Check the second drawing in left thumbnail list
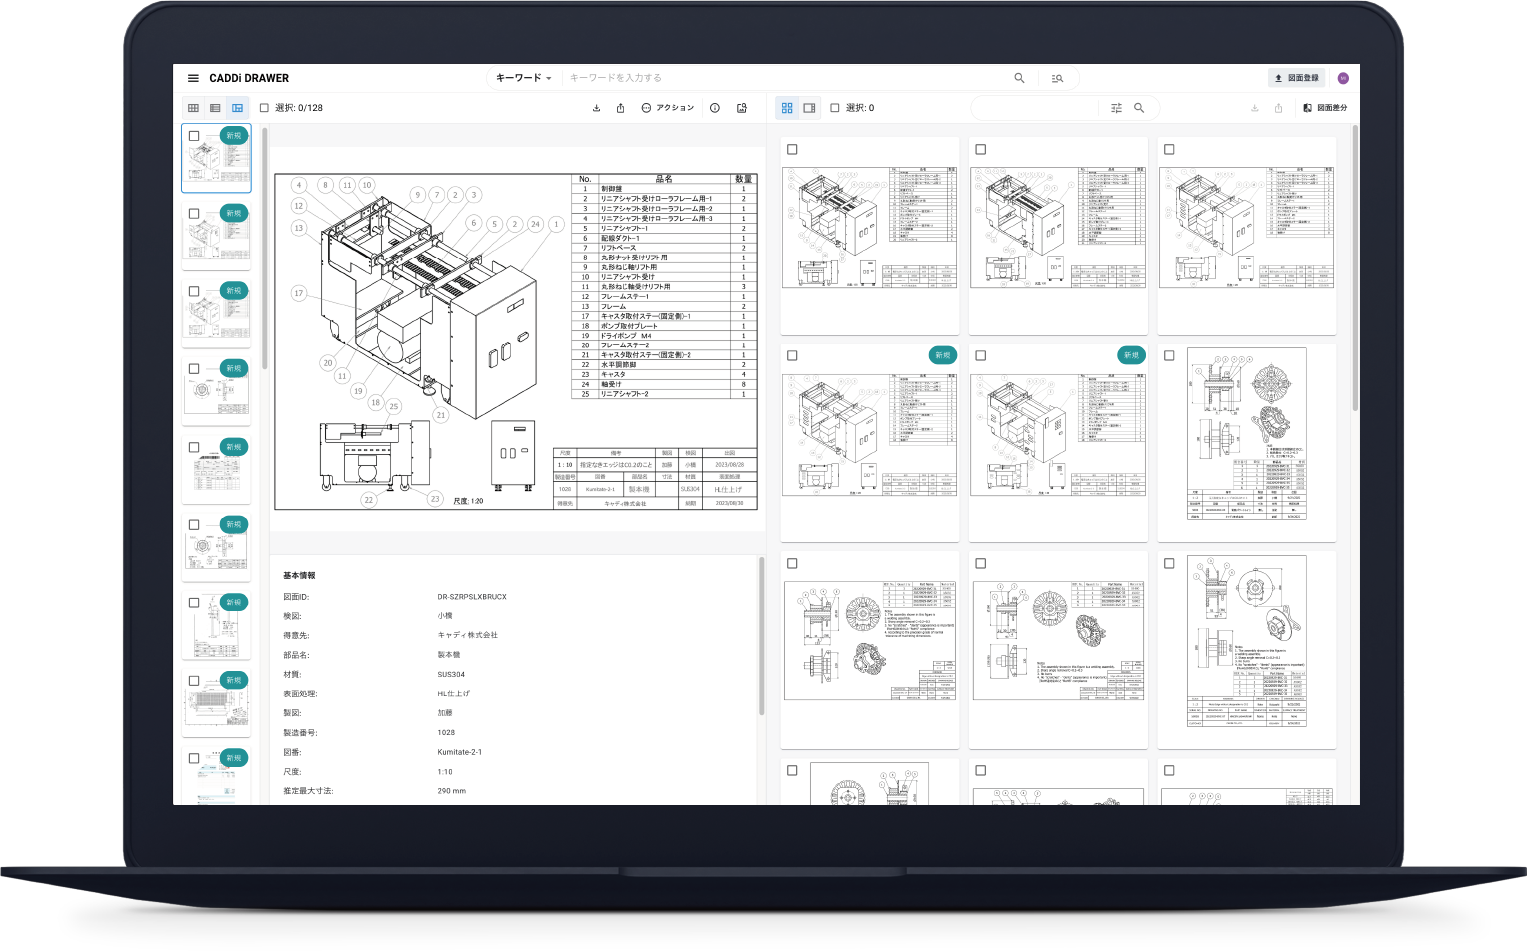 [194, 214]
